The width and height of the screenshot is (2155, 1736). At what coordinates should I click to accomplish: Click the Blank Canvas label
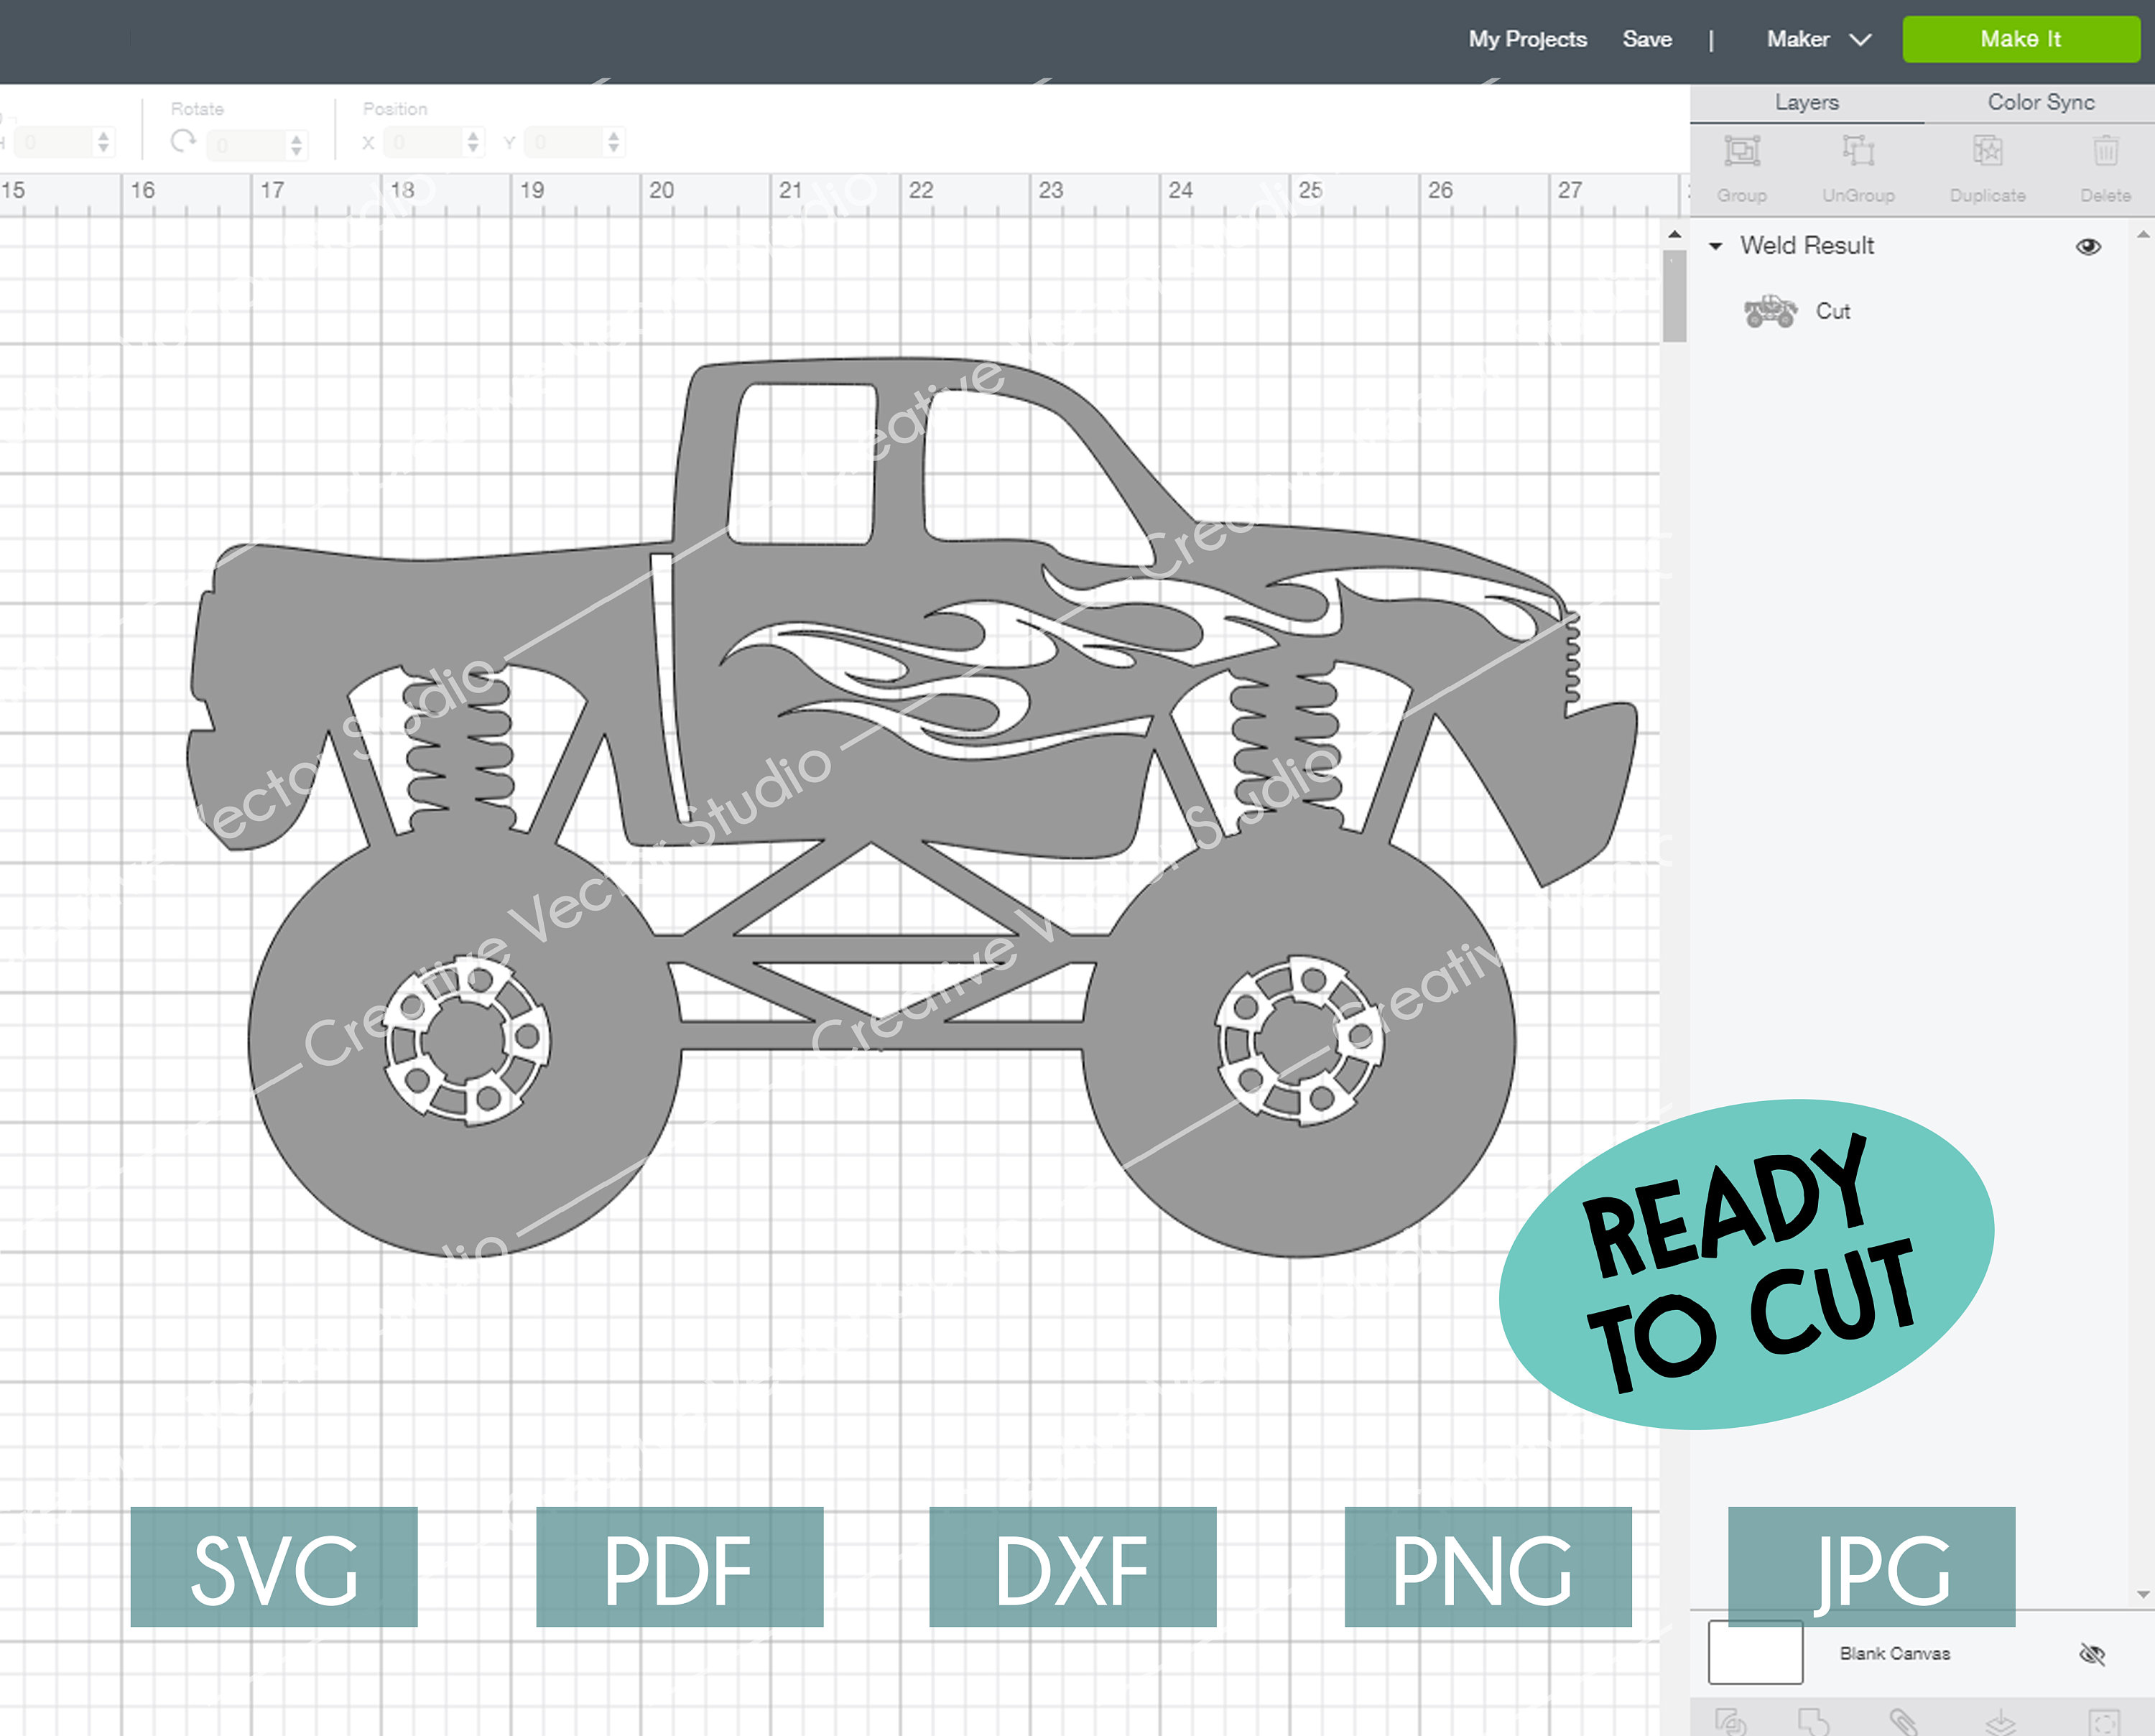[1894, 1654]
